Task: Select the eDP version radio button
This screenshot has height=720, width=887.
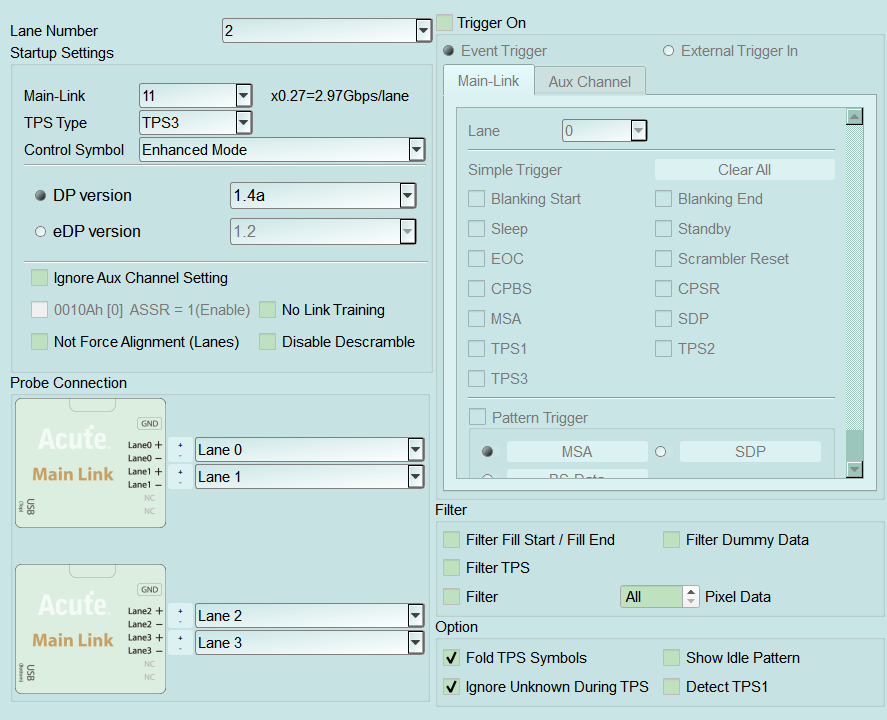Action: click(x=40, y=232)
